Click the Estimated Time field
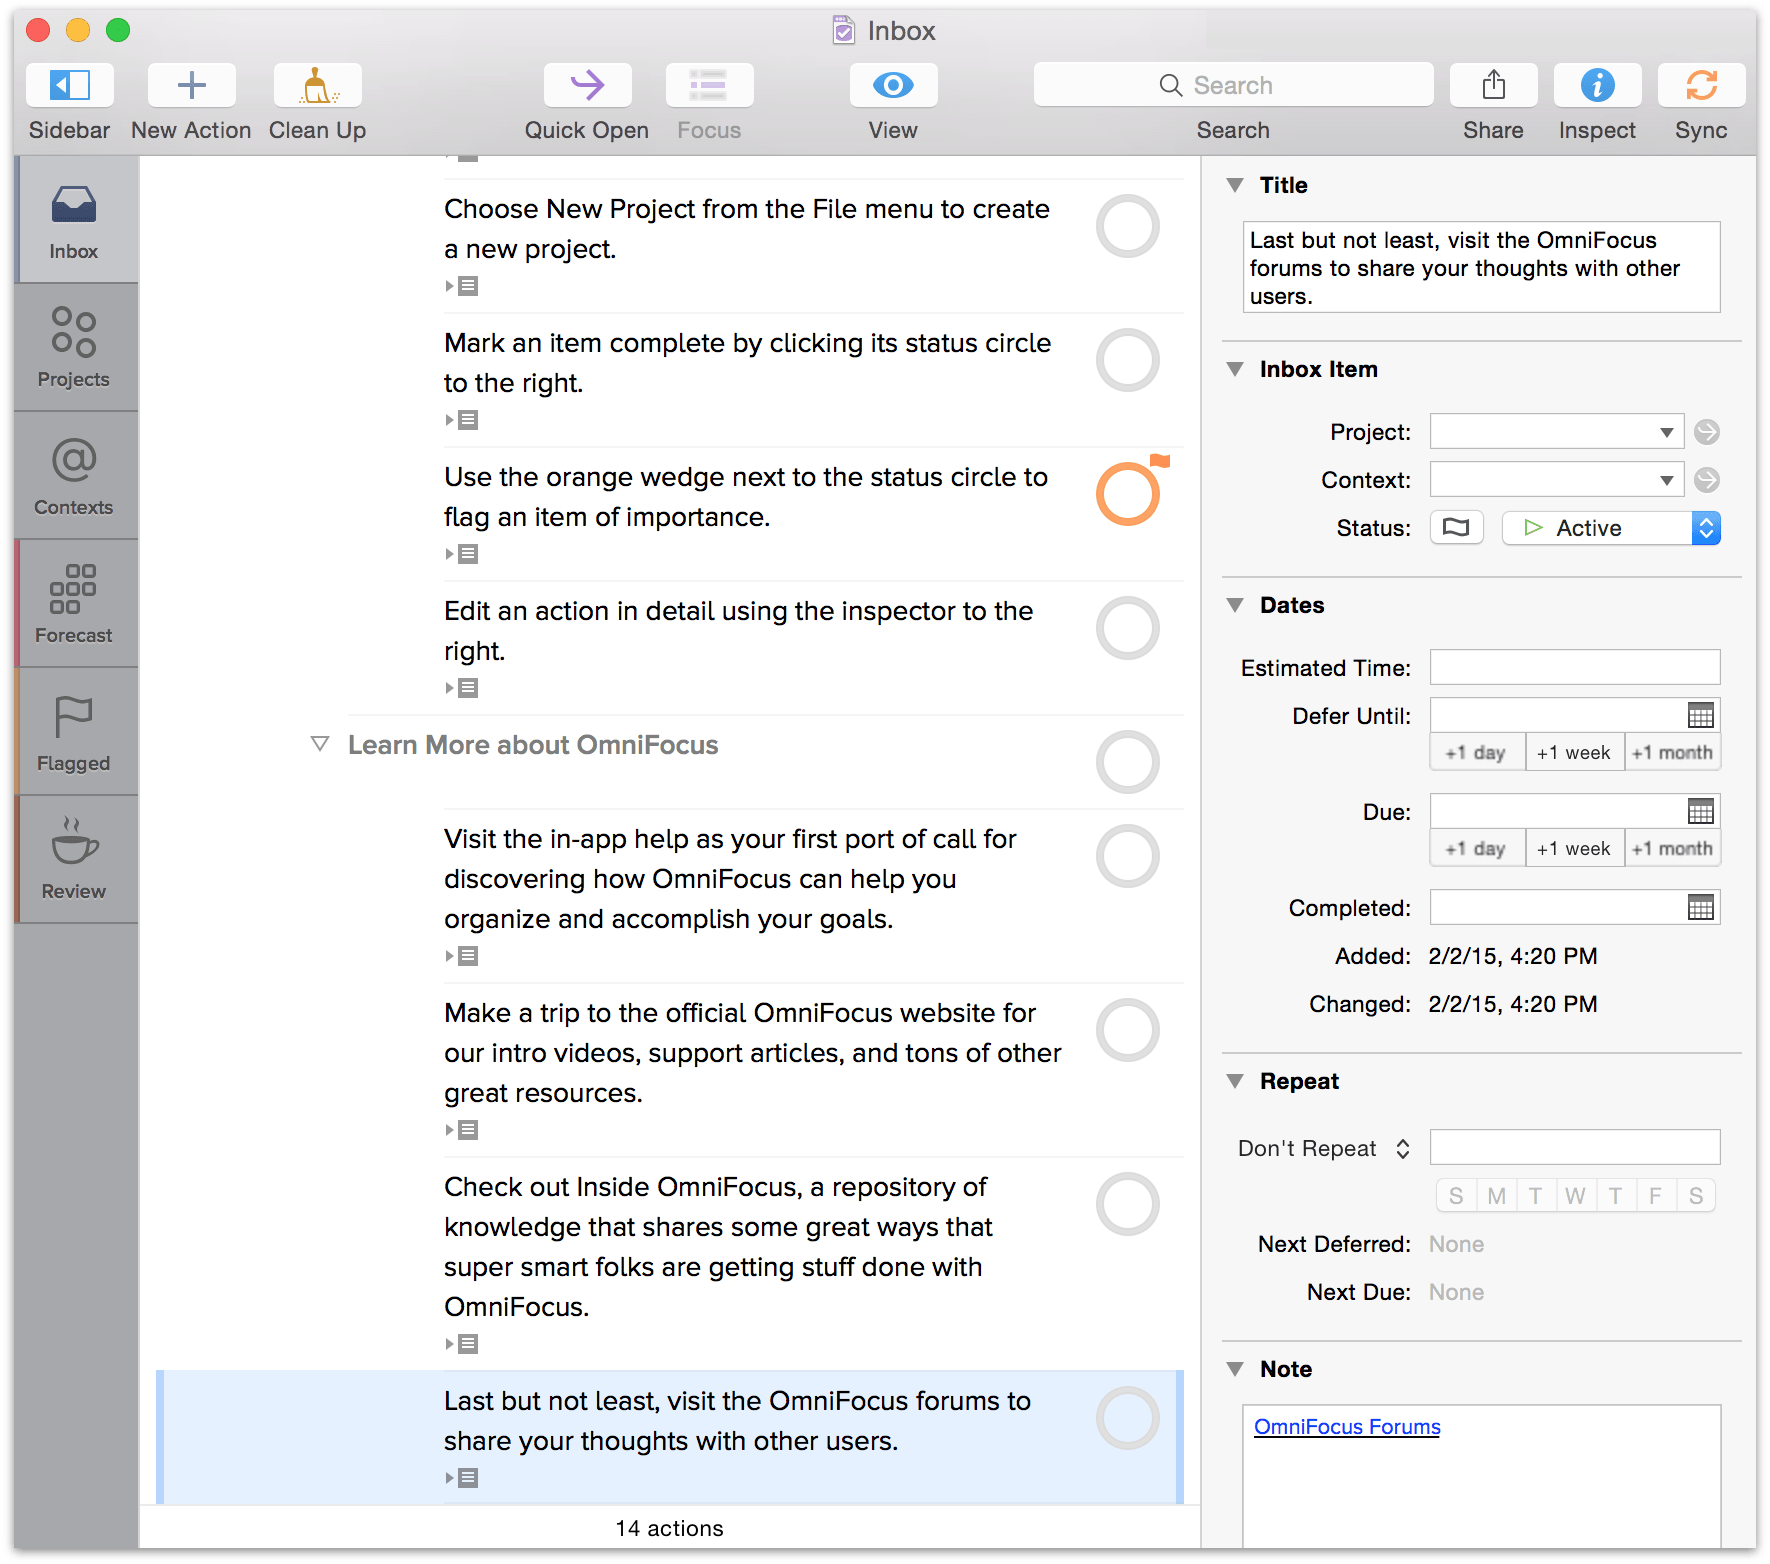The height and width of the screenshot is (1564, 1770). click(x=1575, y=667)
